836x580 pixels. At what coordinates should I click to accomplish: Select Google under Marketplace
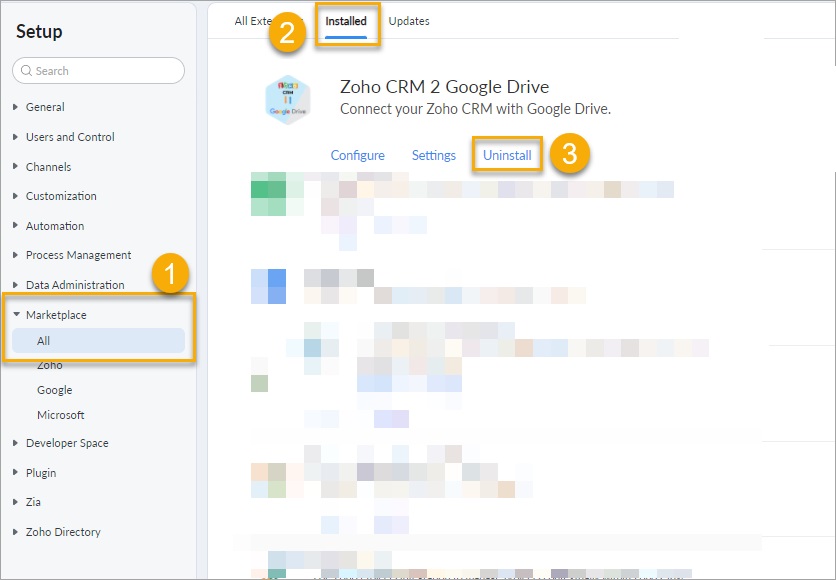54,390
